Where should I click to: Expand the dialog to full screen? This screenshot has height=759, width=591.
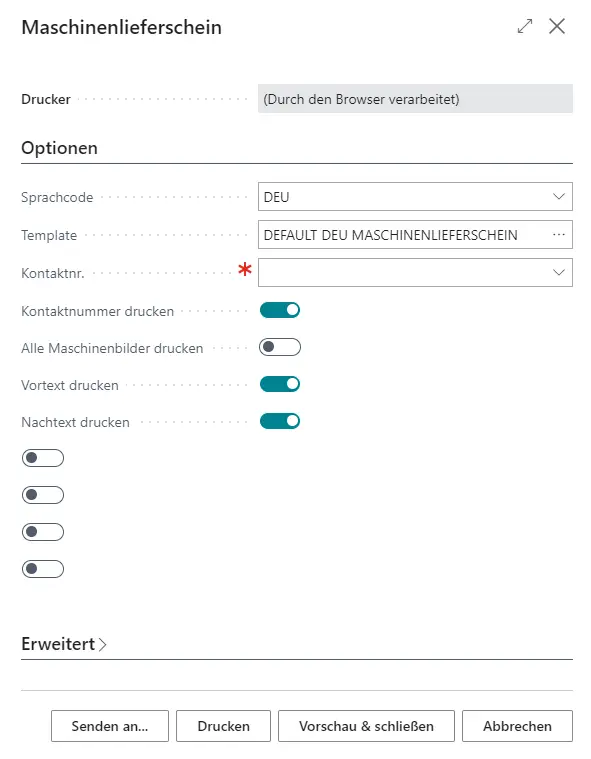(525, 26)
